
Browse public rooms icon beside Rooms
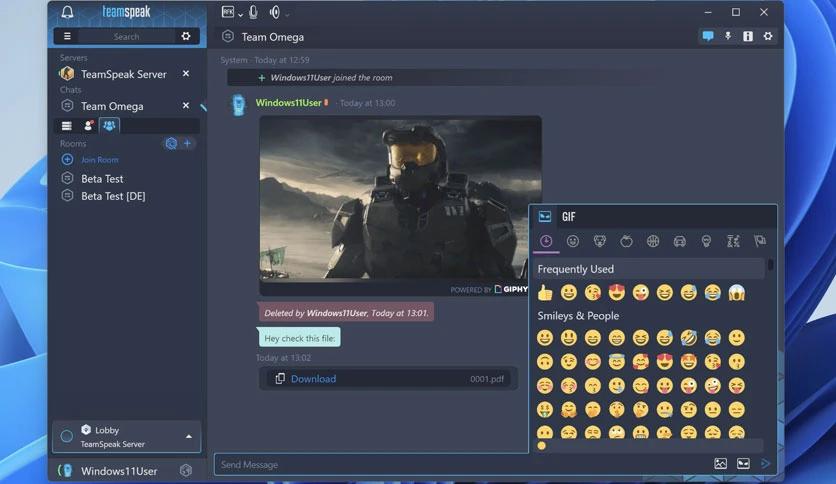click(171, 143)
